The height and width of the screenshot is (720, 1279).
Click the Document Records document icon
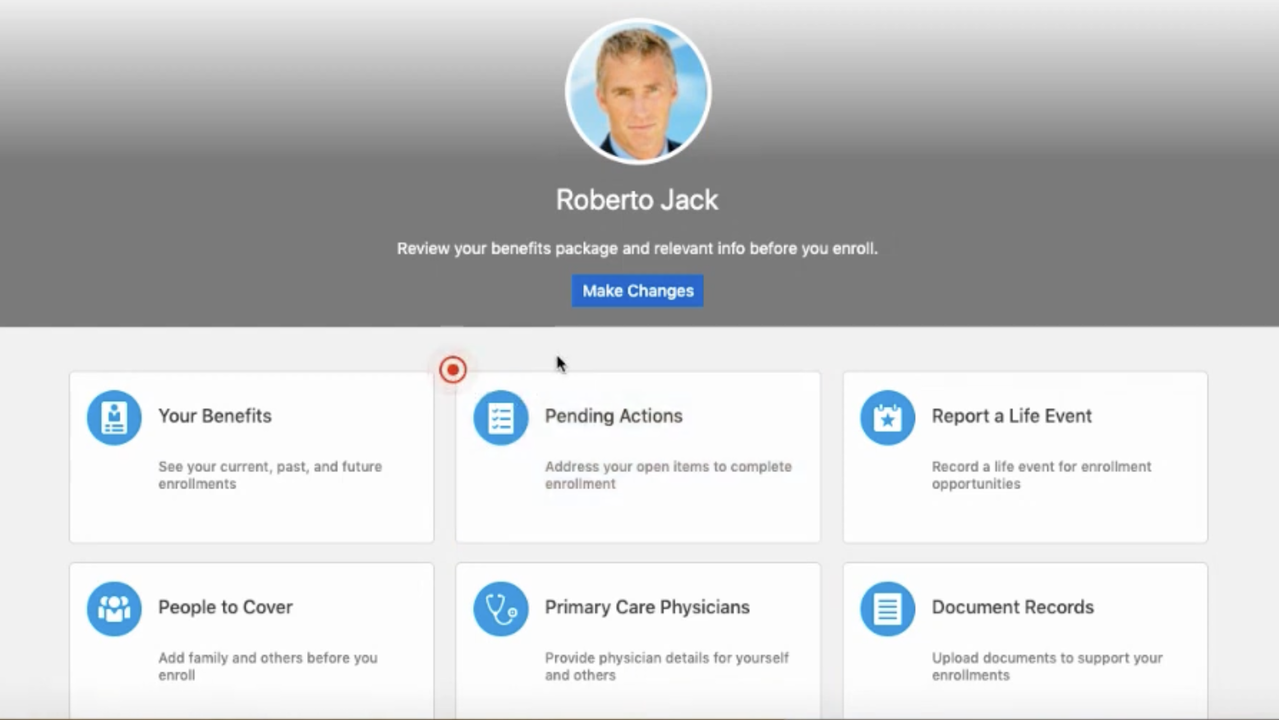coord(887,608)
